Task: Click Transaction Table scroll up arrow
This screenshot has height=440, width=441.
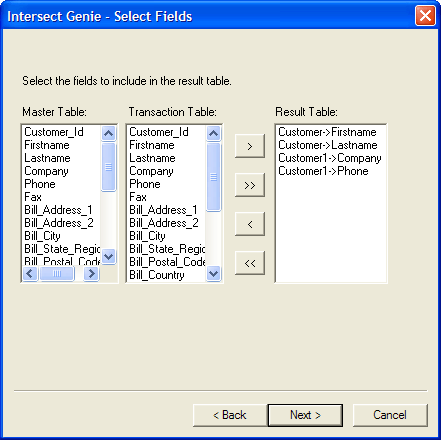Action: click(214, 133)
